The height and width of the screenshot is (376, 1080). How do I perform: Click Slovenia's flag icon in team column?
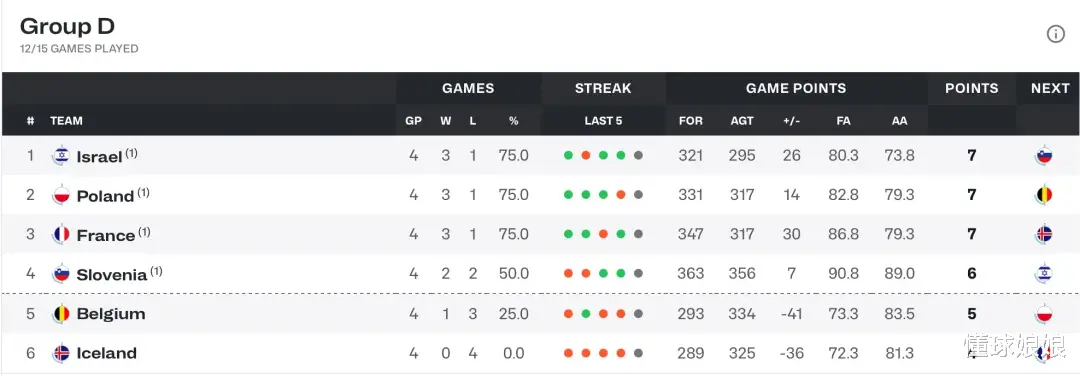[61, 274]
